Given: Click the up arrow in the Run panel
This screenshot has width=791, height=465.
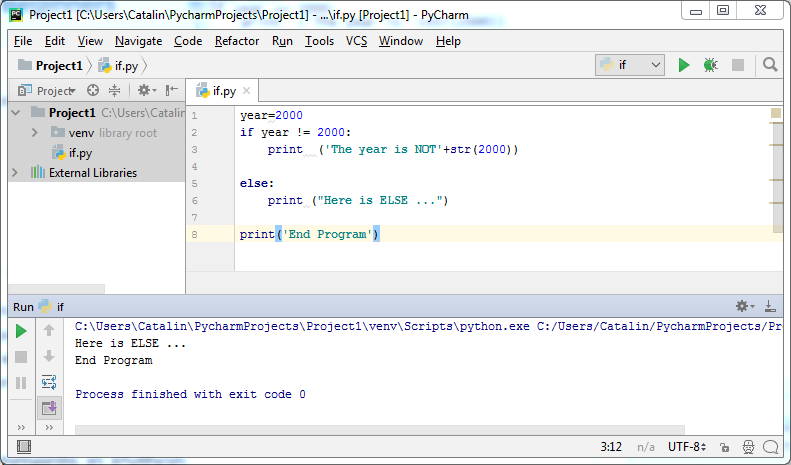Looking at the screenshot, I should point(49,330).
